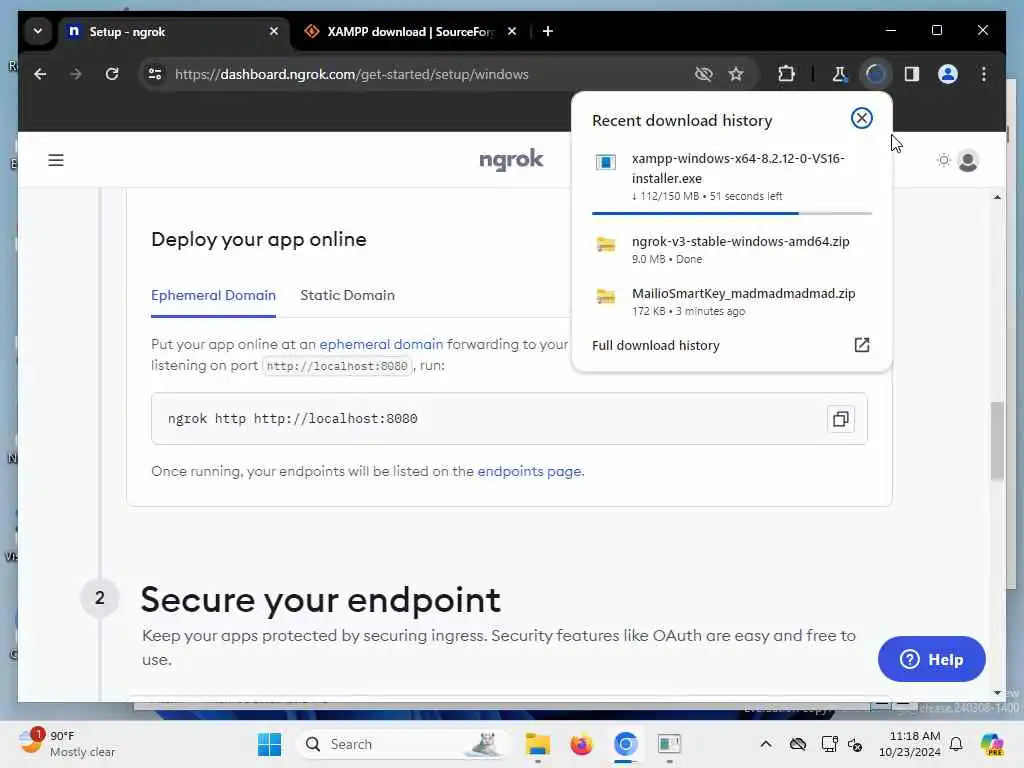This screenshot has width=1024, height=768.
Task: Go back to the previous page
Action: [40, 74]
